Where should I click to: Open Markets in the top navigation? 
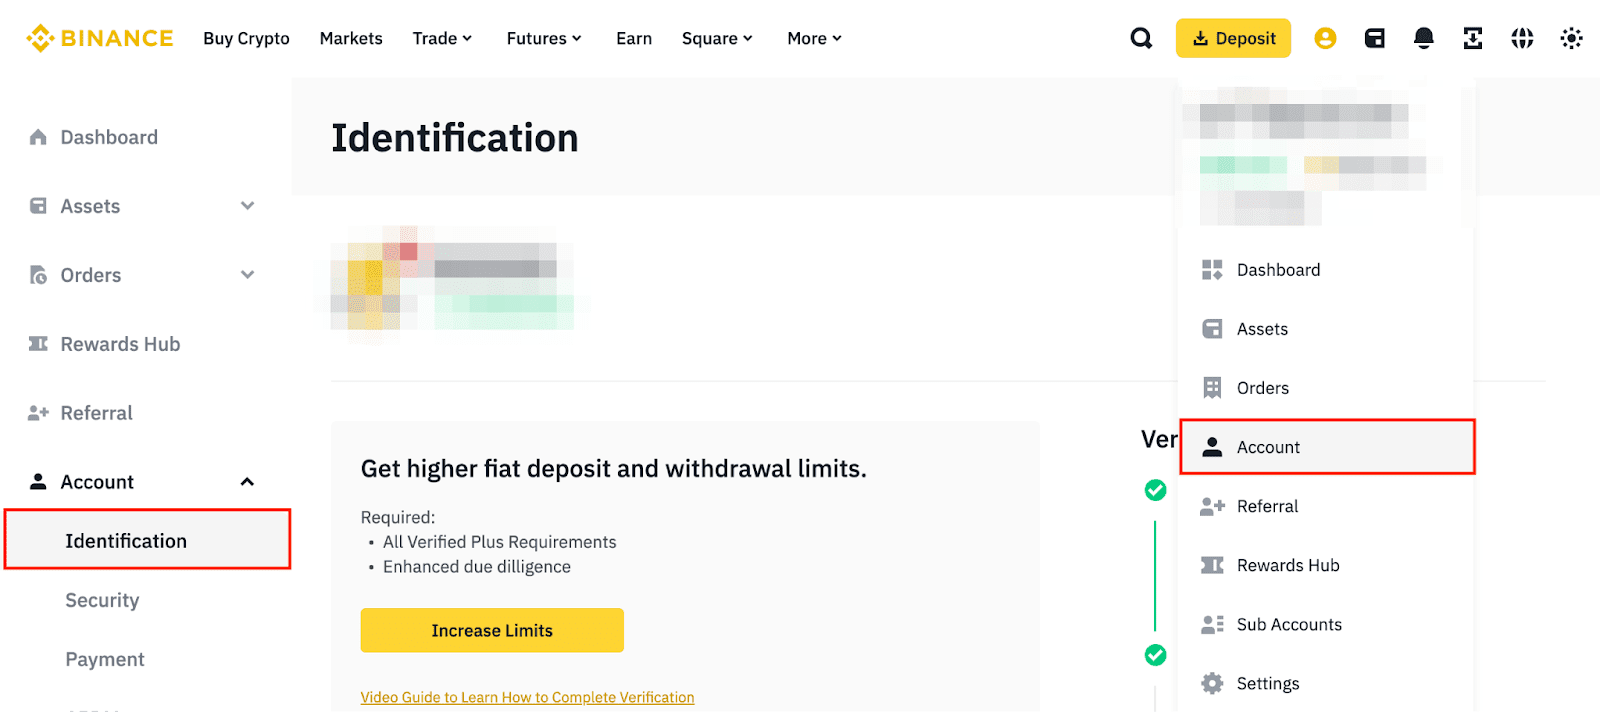(351, 38)
